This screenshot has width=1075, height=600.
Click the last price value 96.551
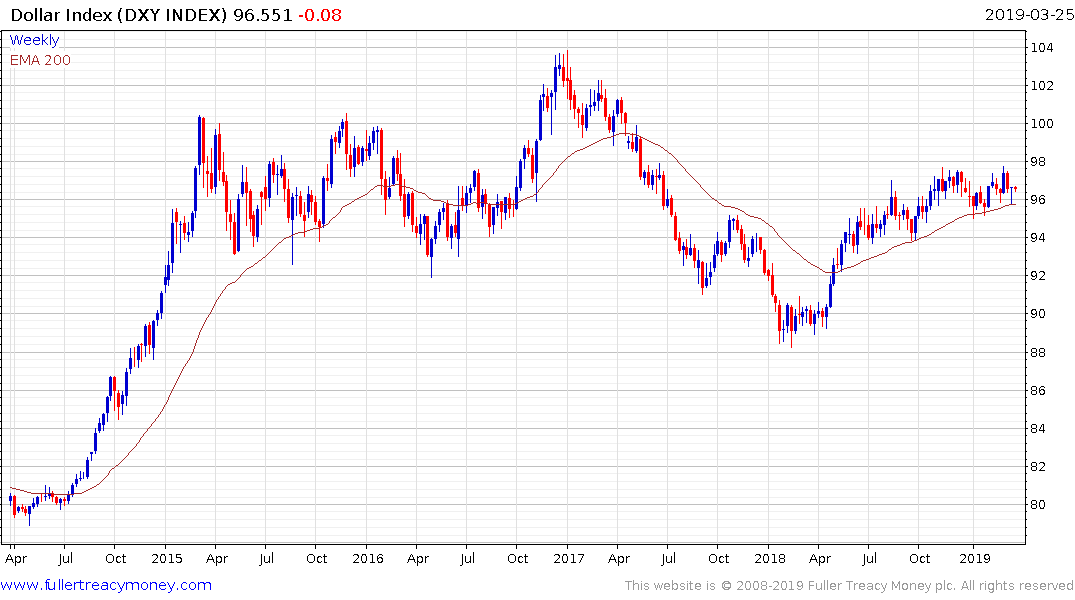[x=263, y=15]
